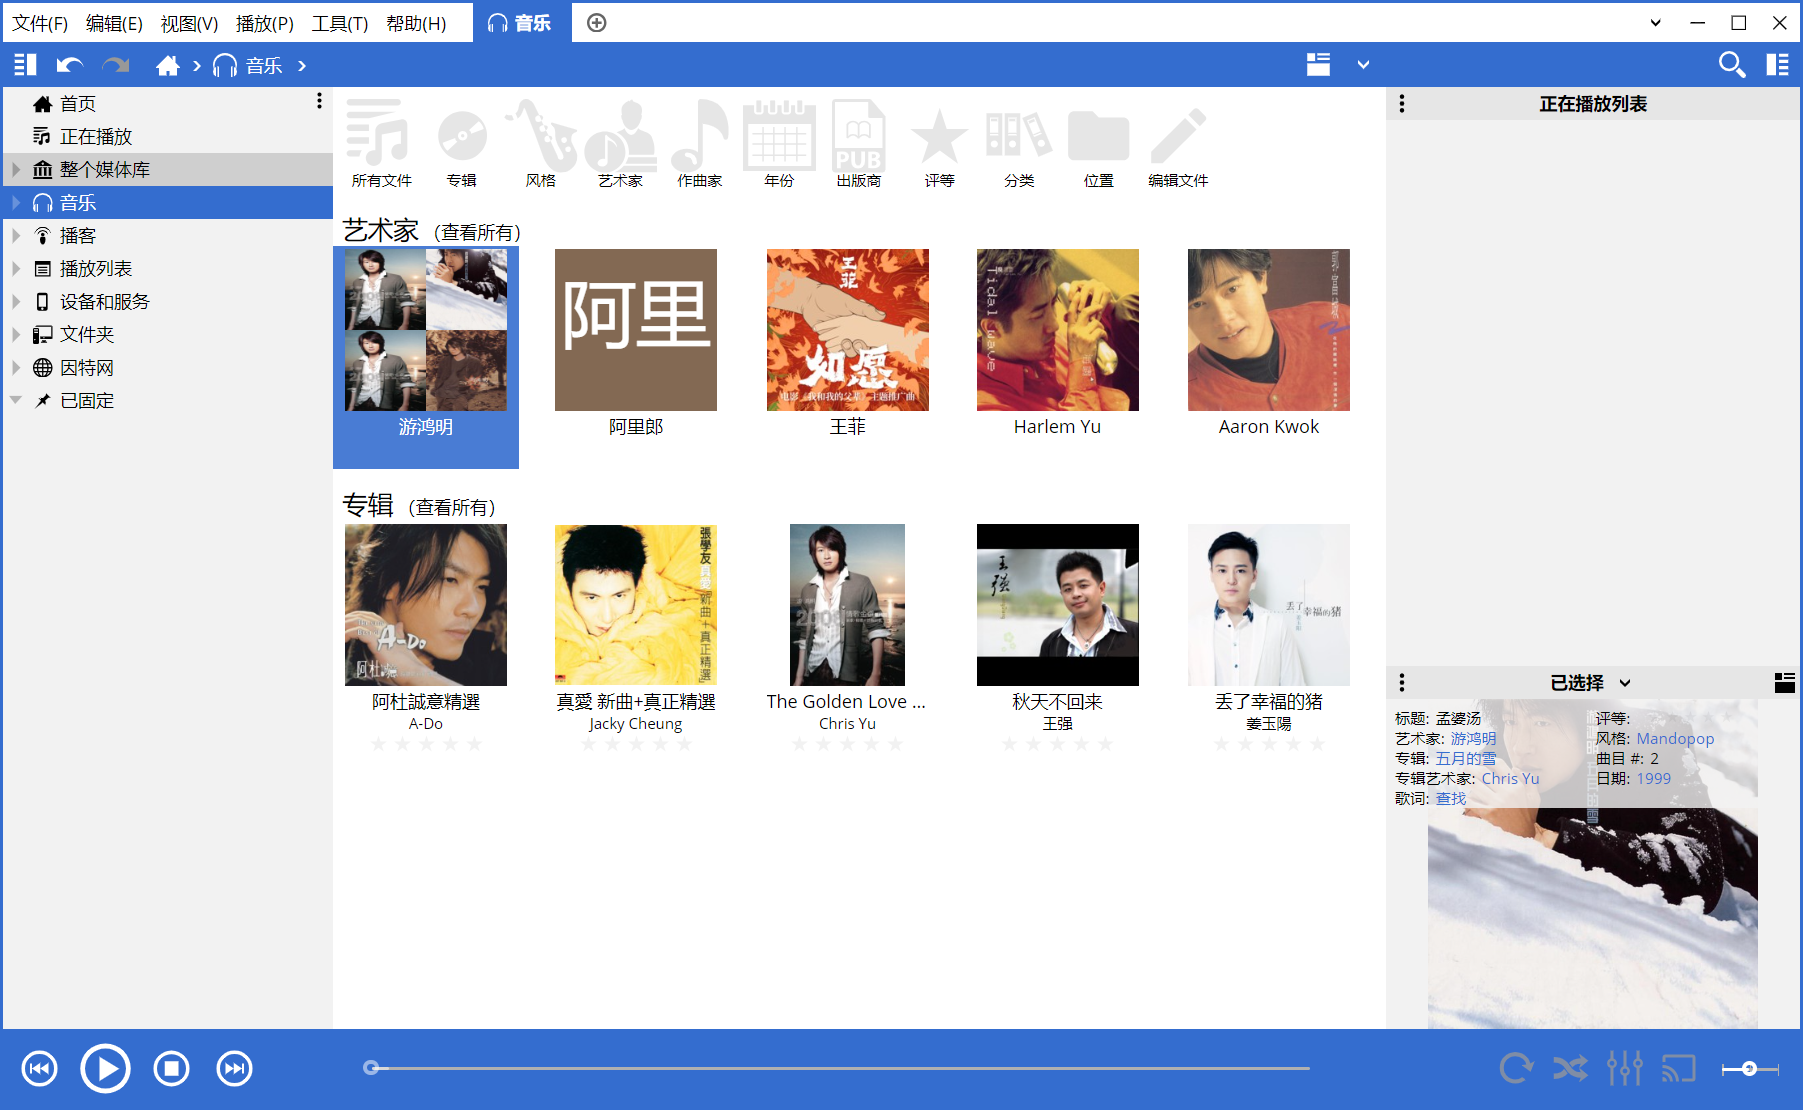The image size is (1803, 1110).
Task: Open album The Golden Love
Action: (848, 605)
